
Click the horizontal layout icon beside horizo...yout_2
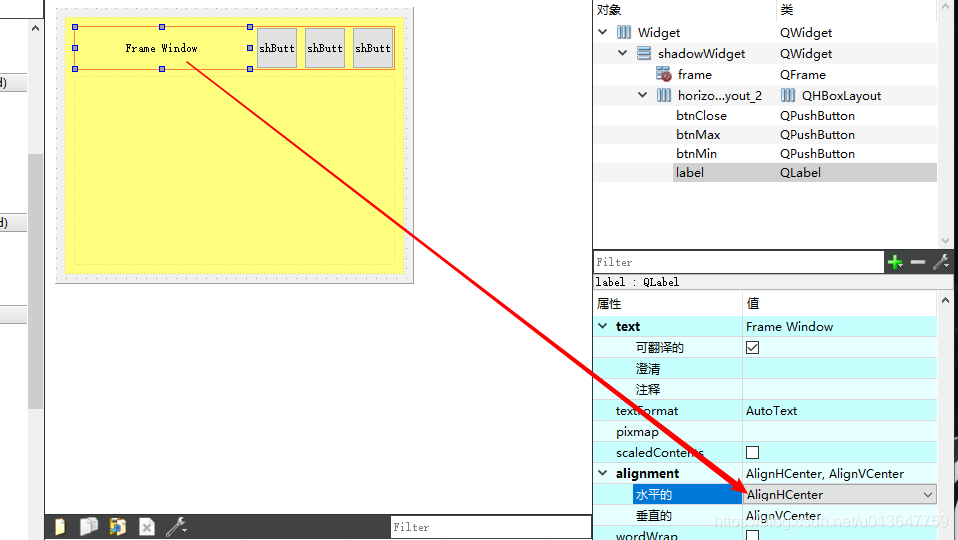coord(664,95)
